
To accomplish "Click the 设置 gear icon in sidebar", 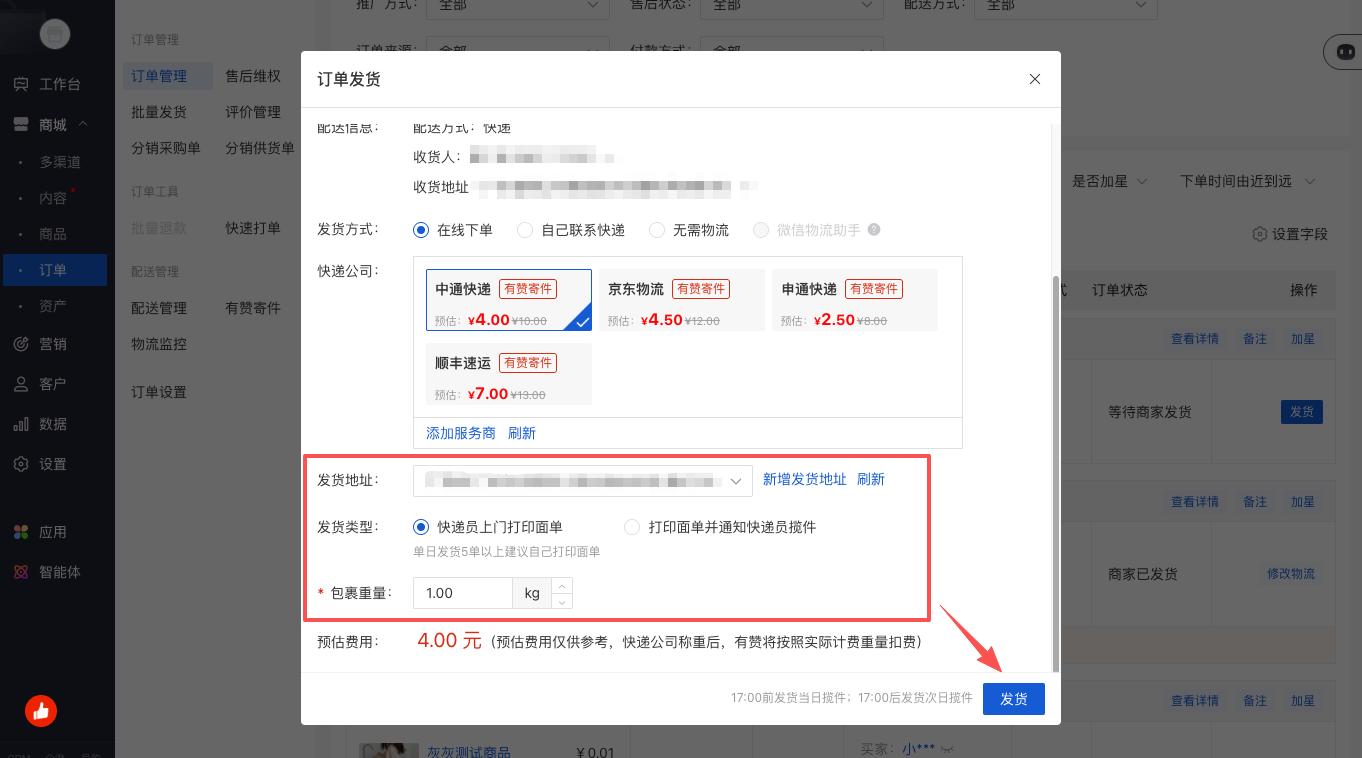I will [21, 464].
